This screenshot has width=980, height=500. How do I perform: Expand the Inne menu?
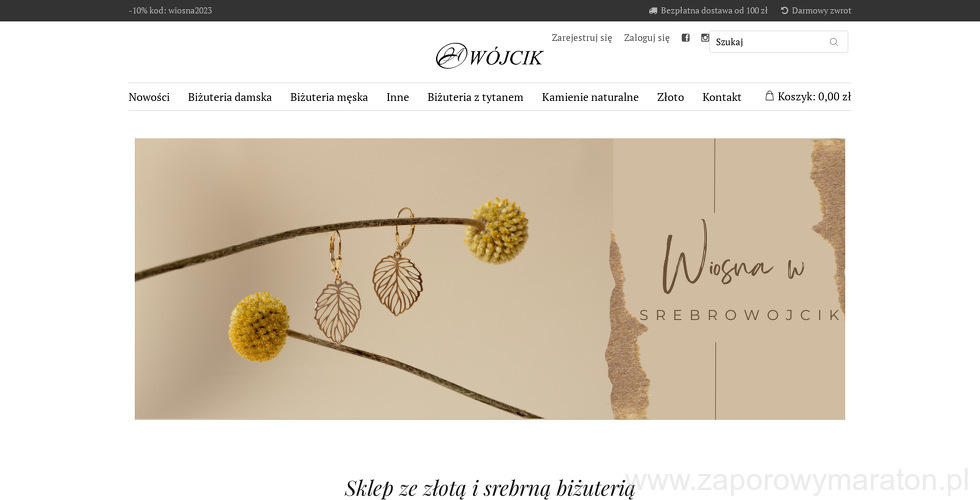coord(398,97)
